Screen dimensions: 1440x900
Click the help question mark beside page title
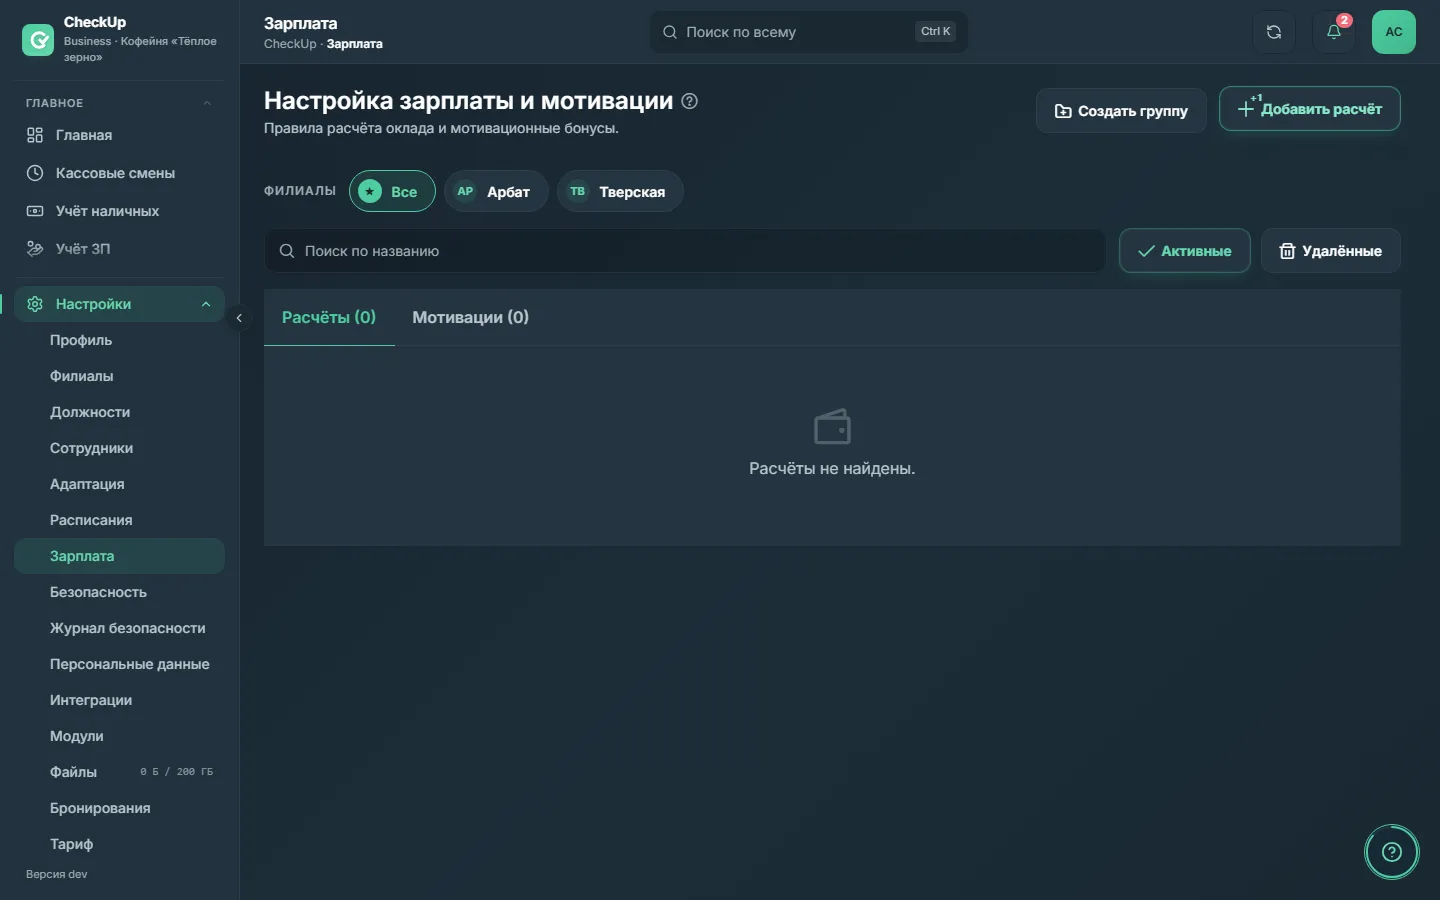pos(689,101)
